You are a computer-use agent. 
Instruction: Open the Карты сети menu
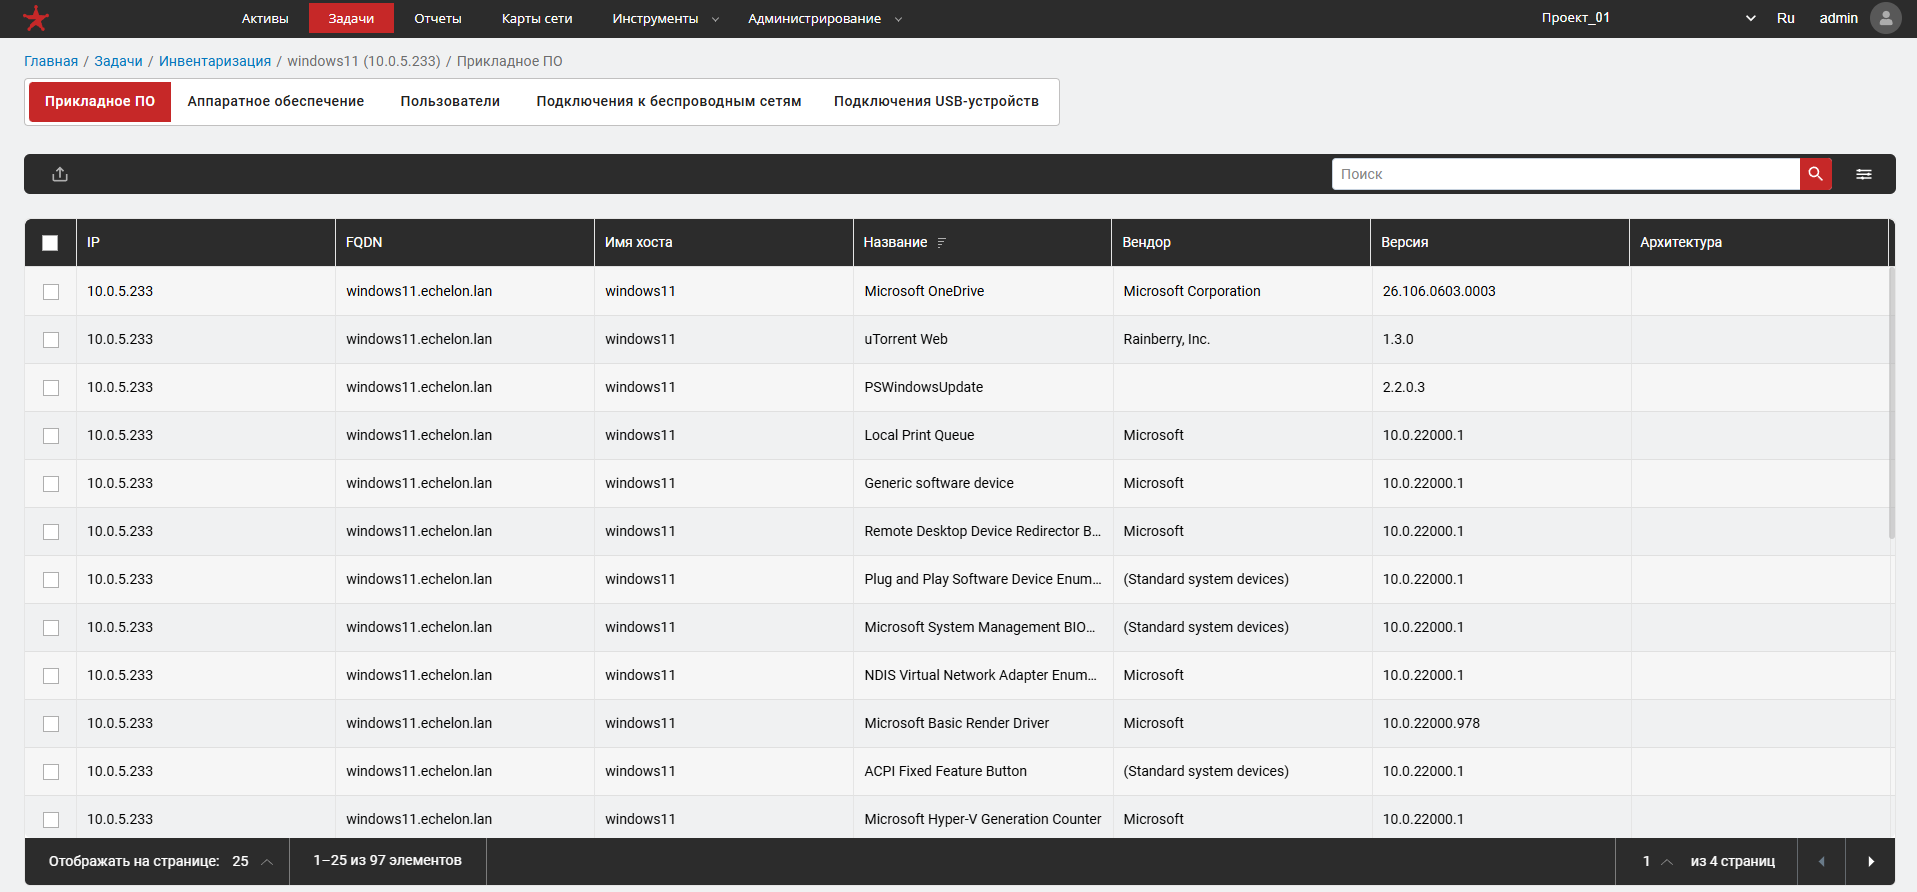[537, 18]
